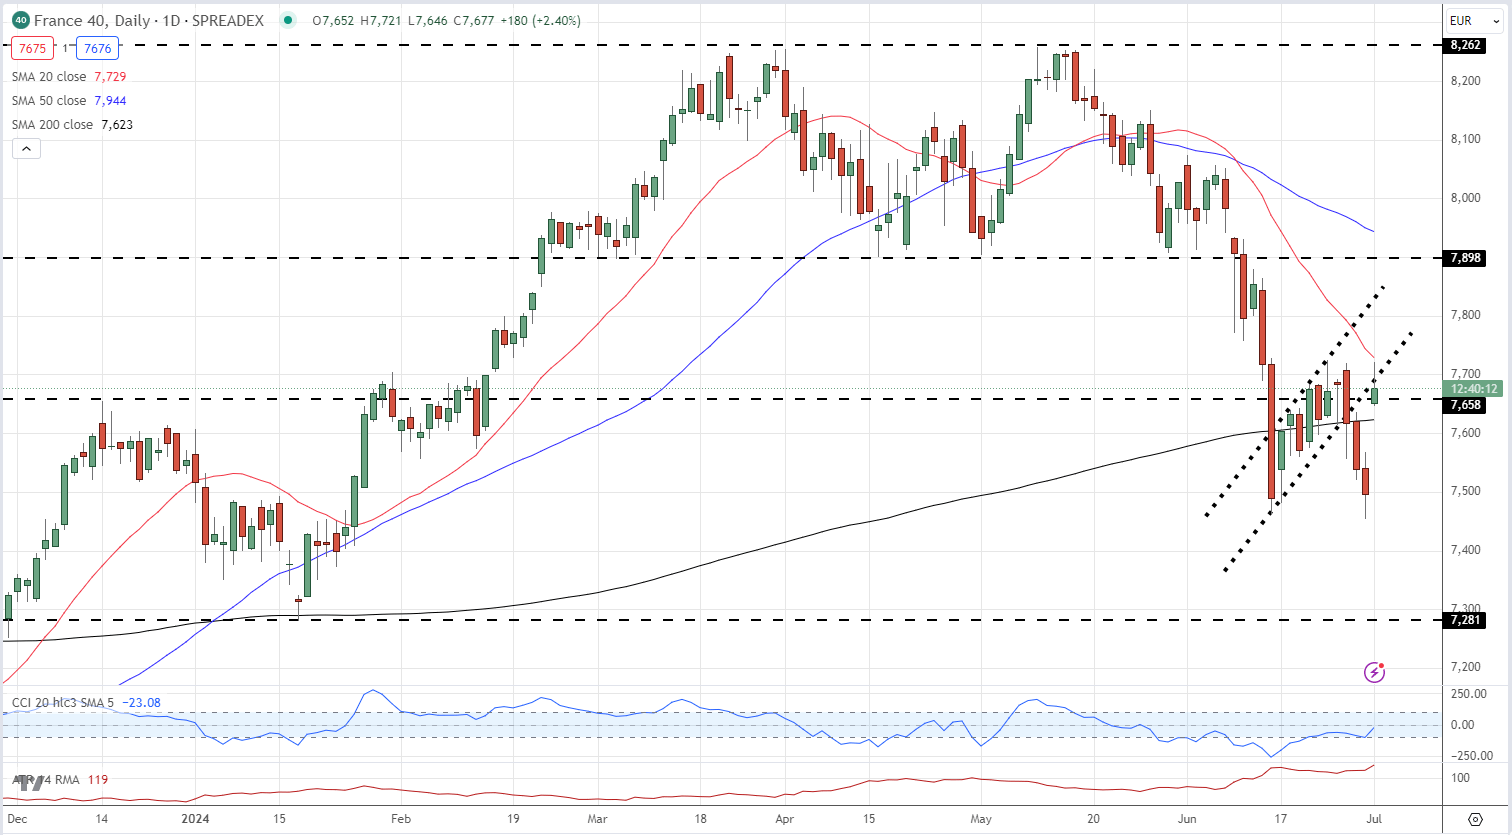The image size is (1512, 835).
Task: Click the red 7675 sell button
Action: (x=34, y=47)
